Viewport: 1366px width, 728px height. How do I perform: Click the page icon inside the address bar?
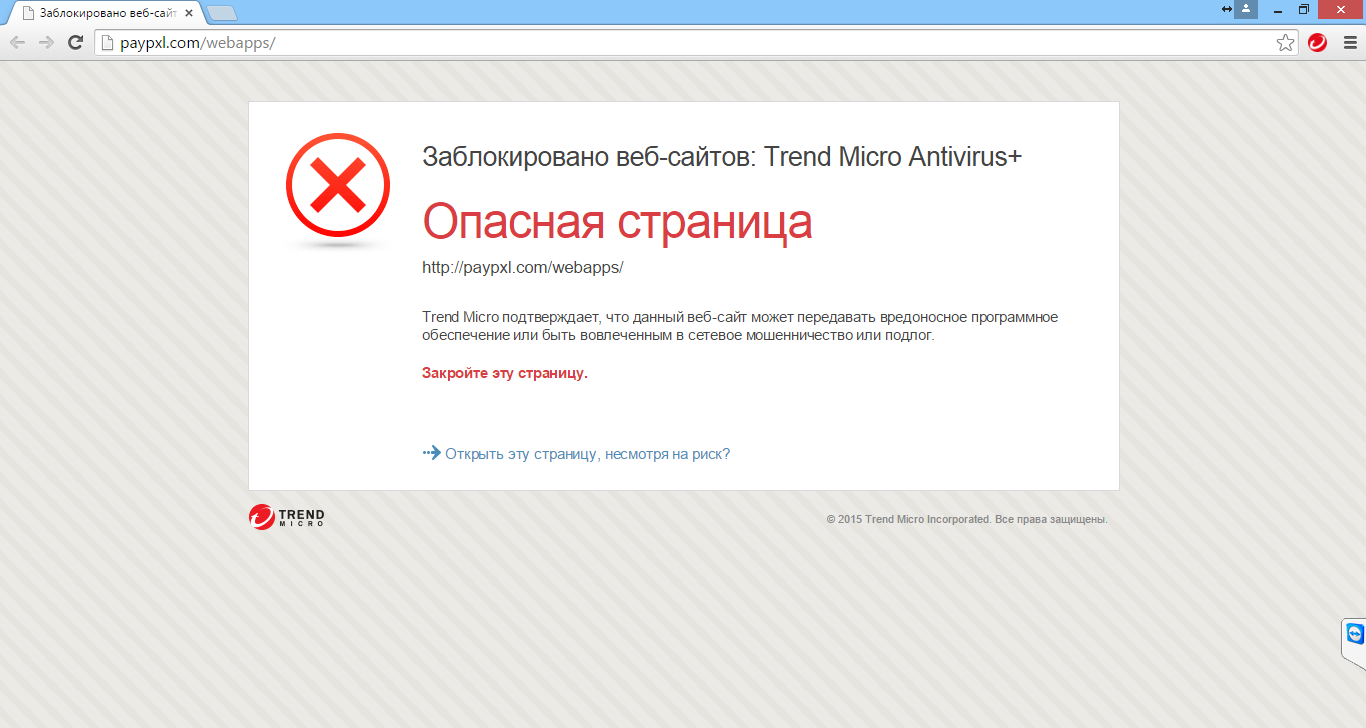pyautogui.click(x=106, y=42)
